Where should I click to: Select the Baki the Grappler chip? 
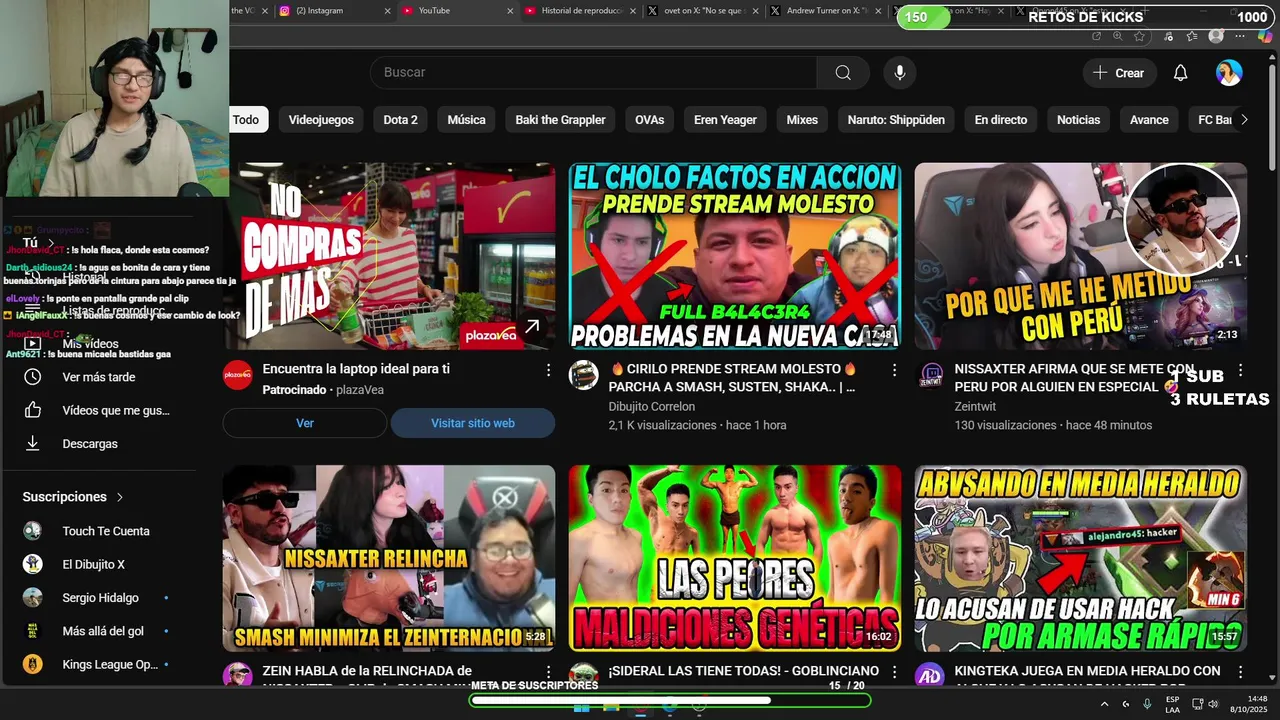[560, 120]
